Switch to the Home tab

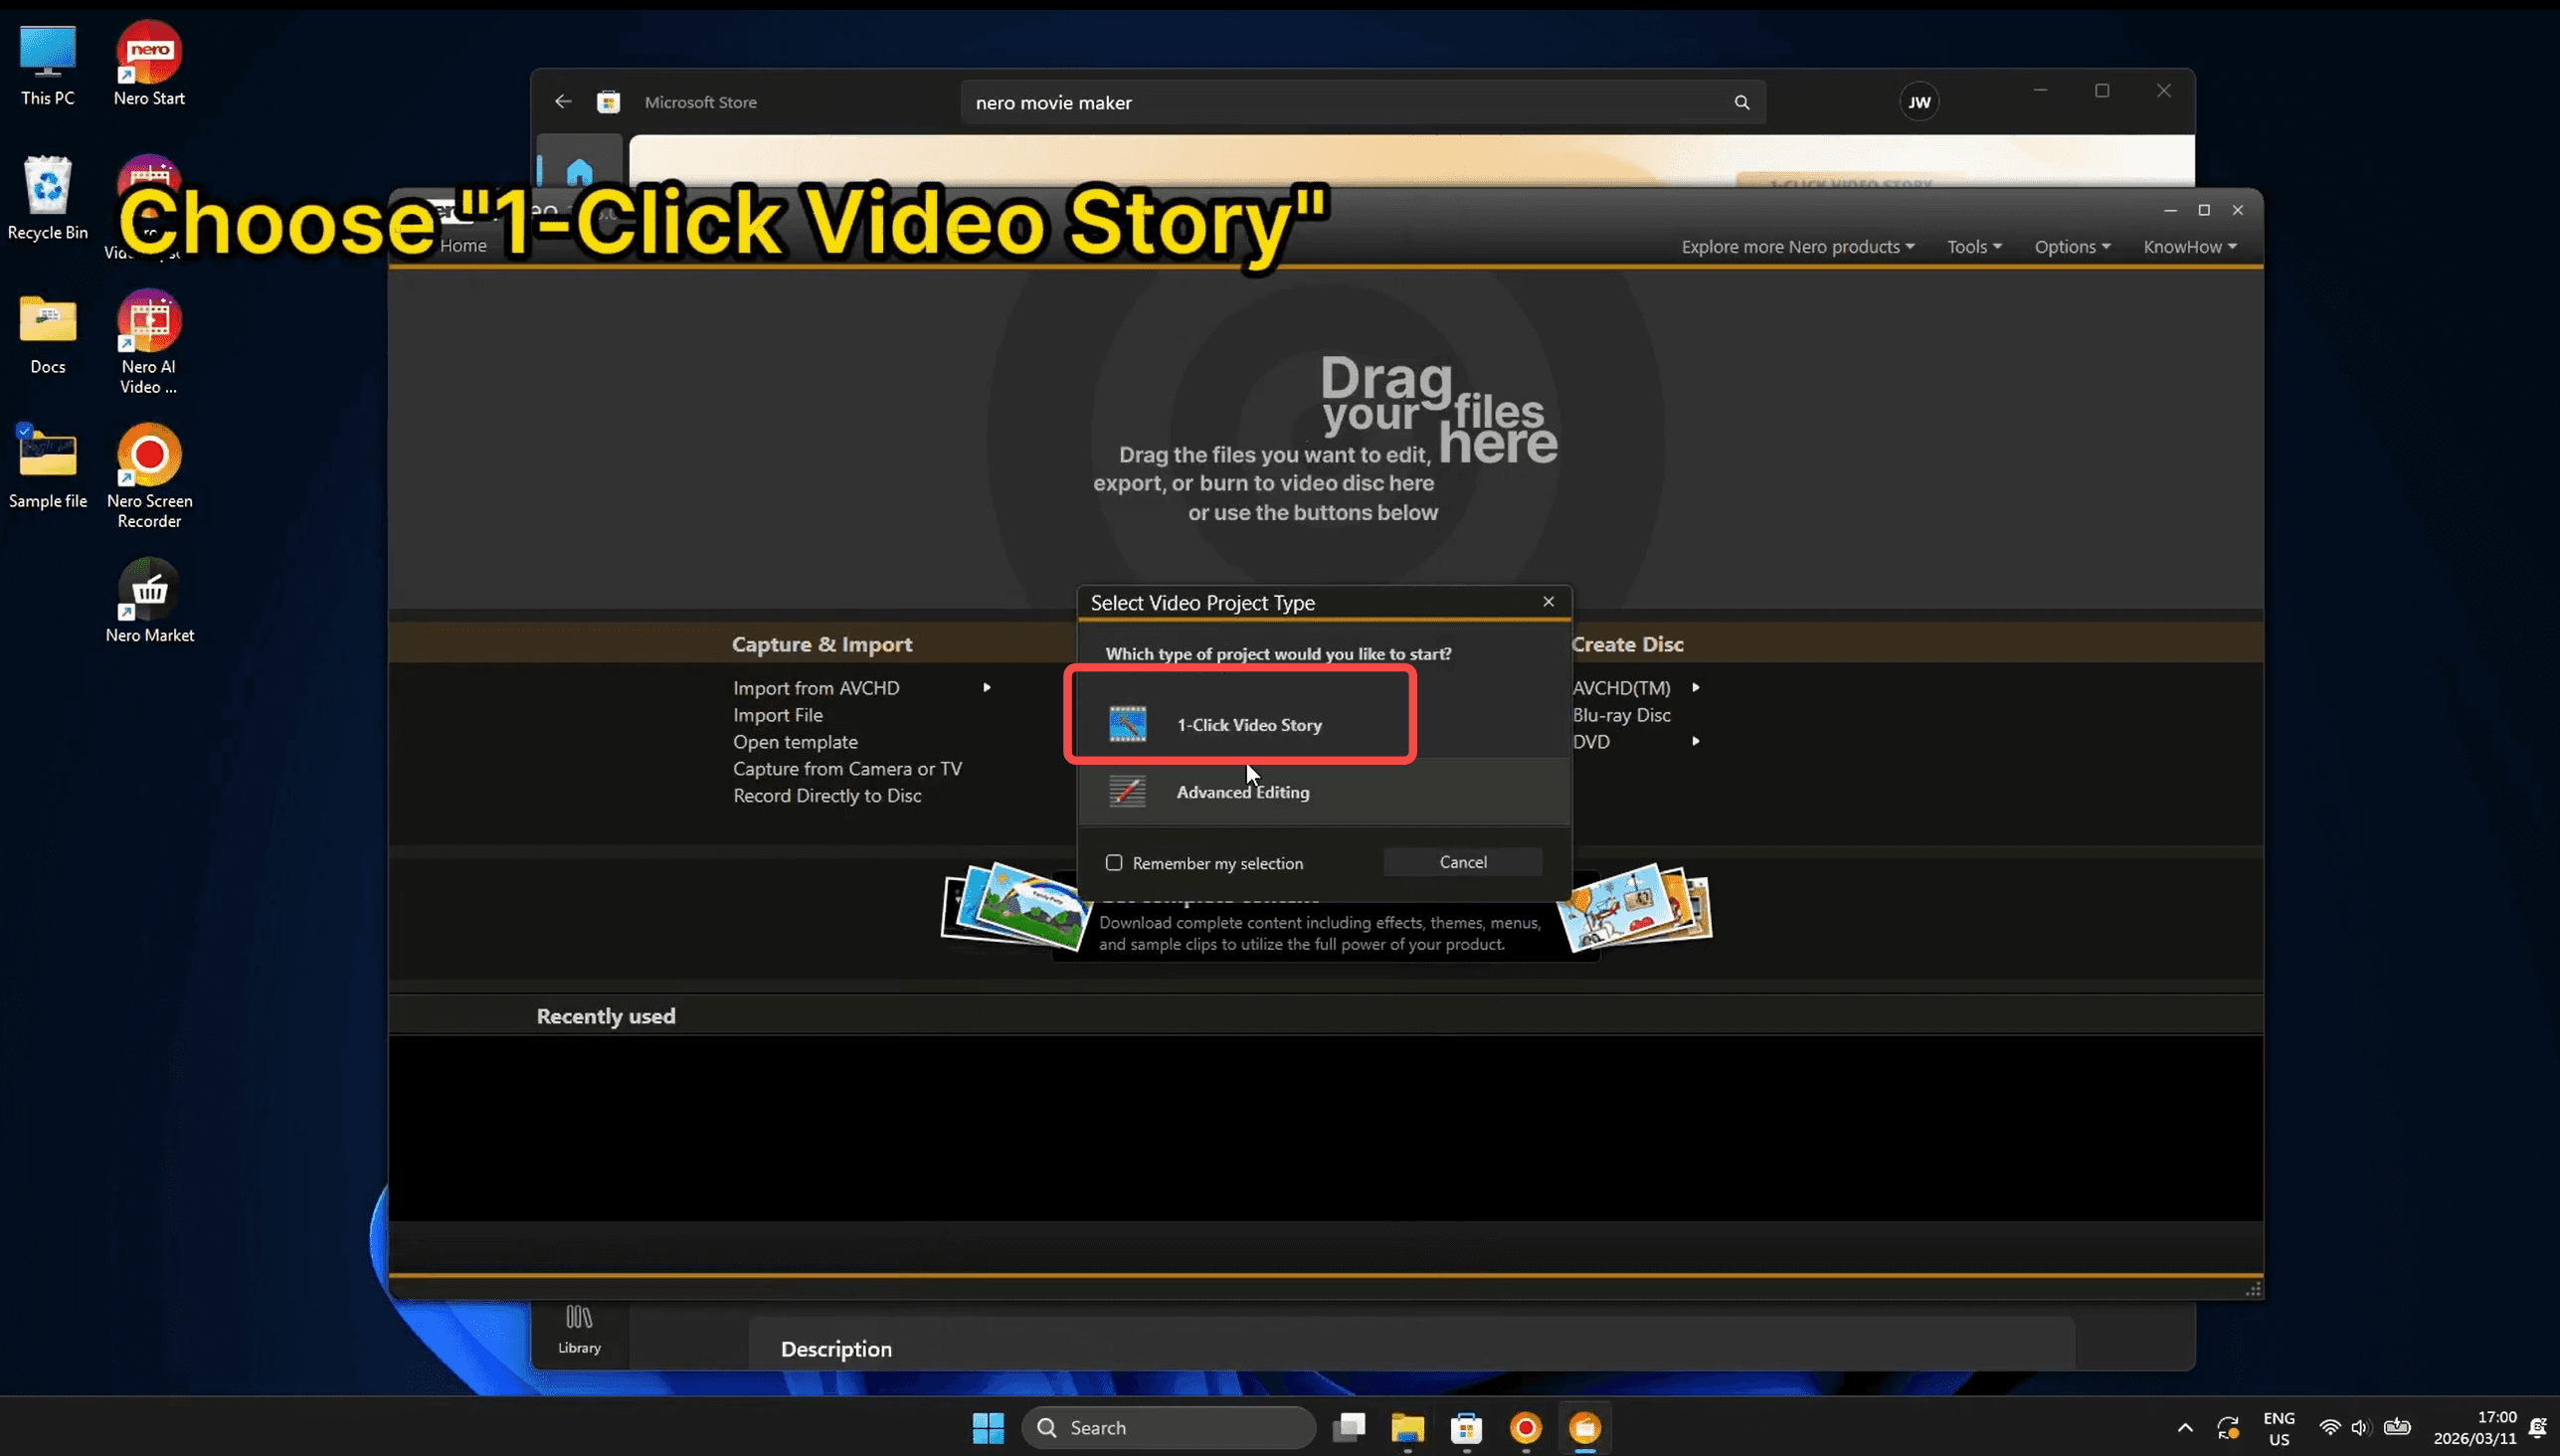[463, 245]
